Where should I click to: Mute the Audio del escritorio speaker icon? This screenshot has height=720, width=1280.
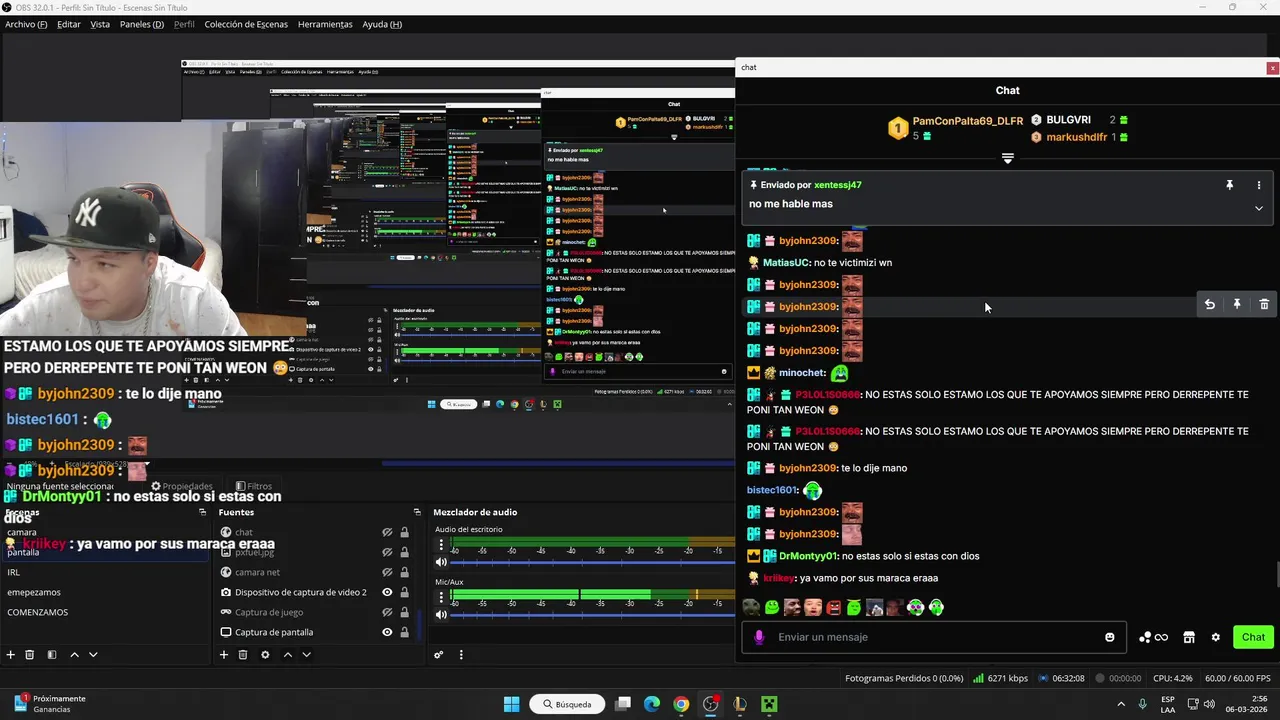(x=441, y=562)
